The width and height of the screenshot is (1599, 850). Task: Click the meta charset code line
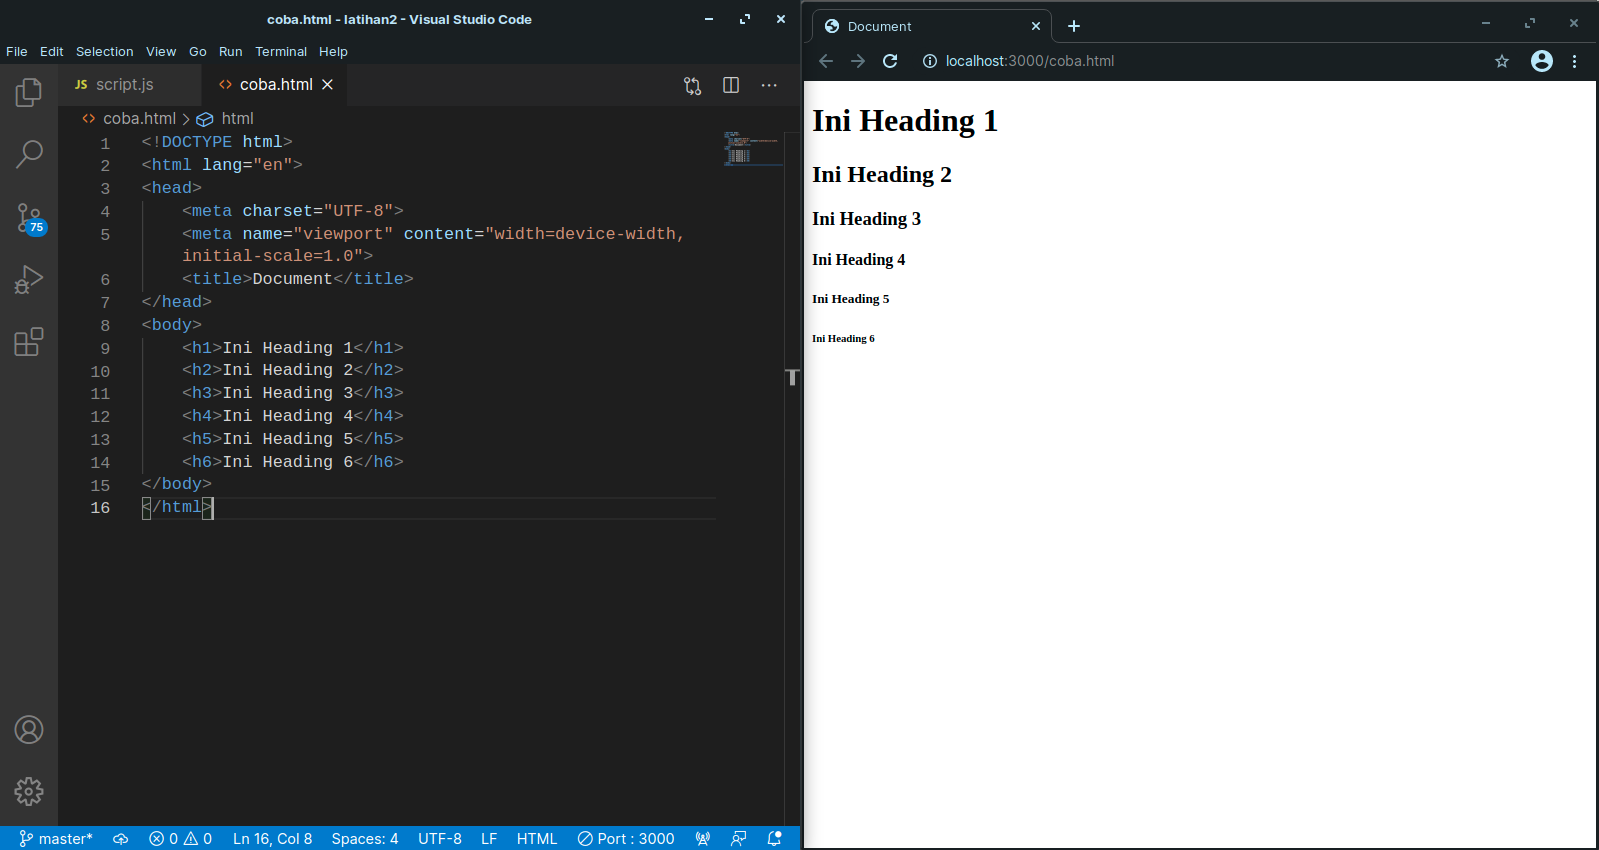[293, 211]
